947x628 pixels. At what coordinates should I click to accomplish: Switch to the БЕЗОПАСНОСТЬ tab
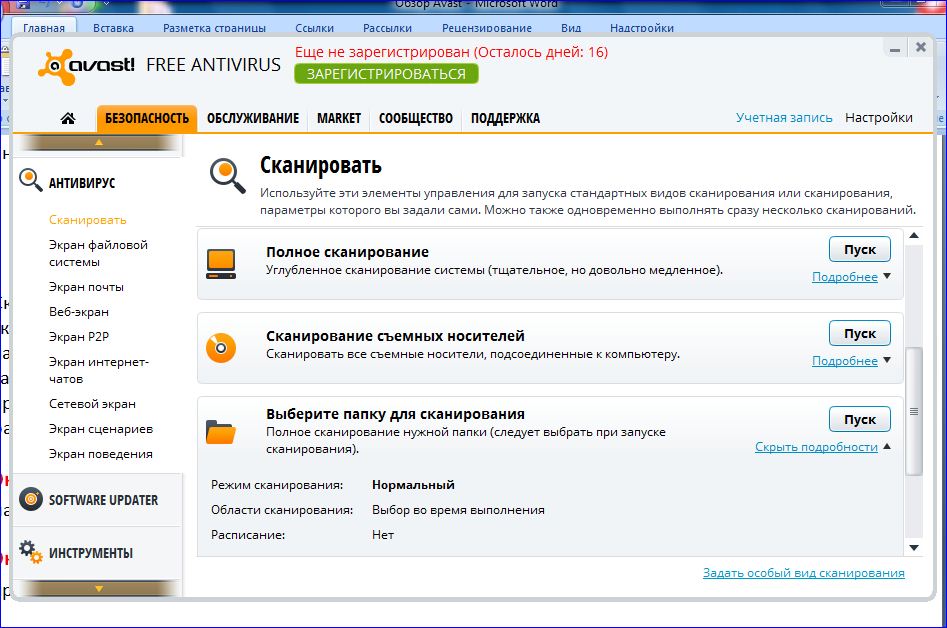click(x=147, y=118)
